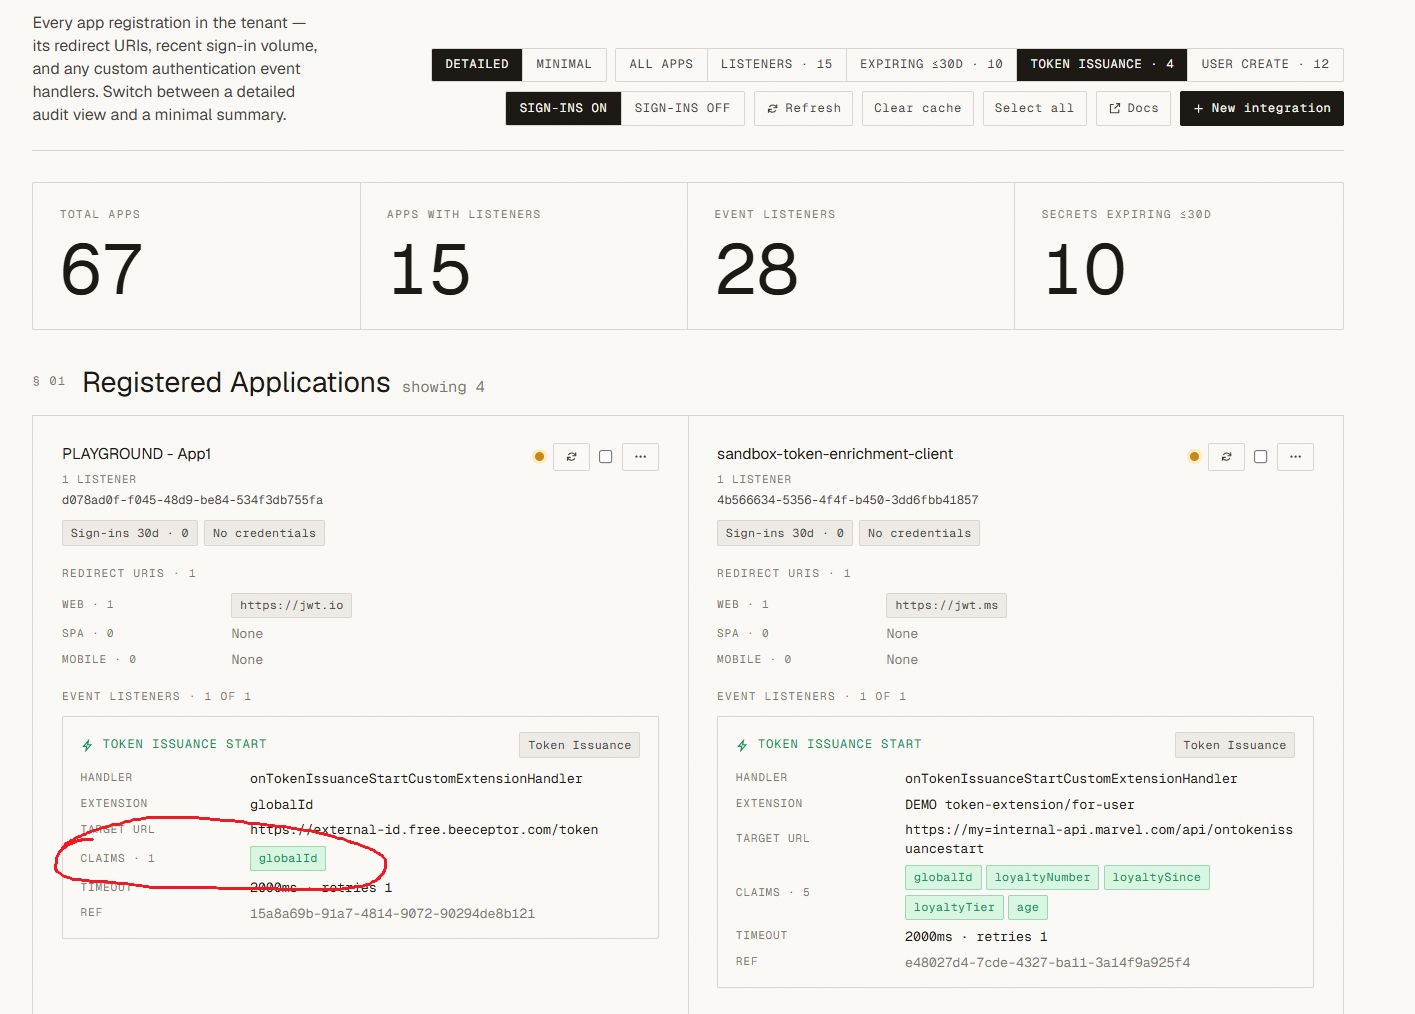1415x1014 pixels.
Task: Click the No credentials chip on PLAYGROUND - App1
Action: [x=264, y=533]
